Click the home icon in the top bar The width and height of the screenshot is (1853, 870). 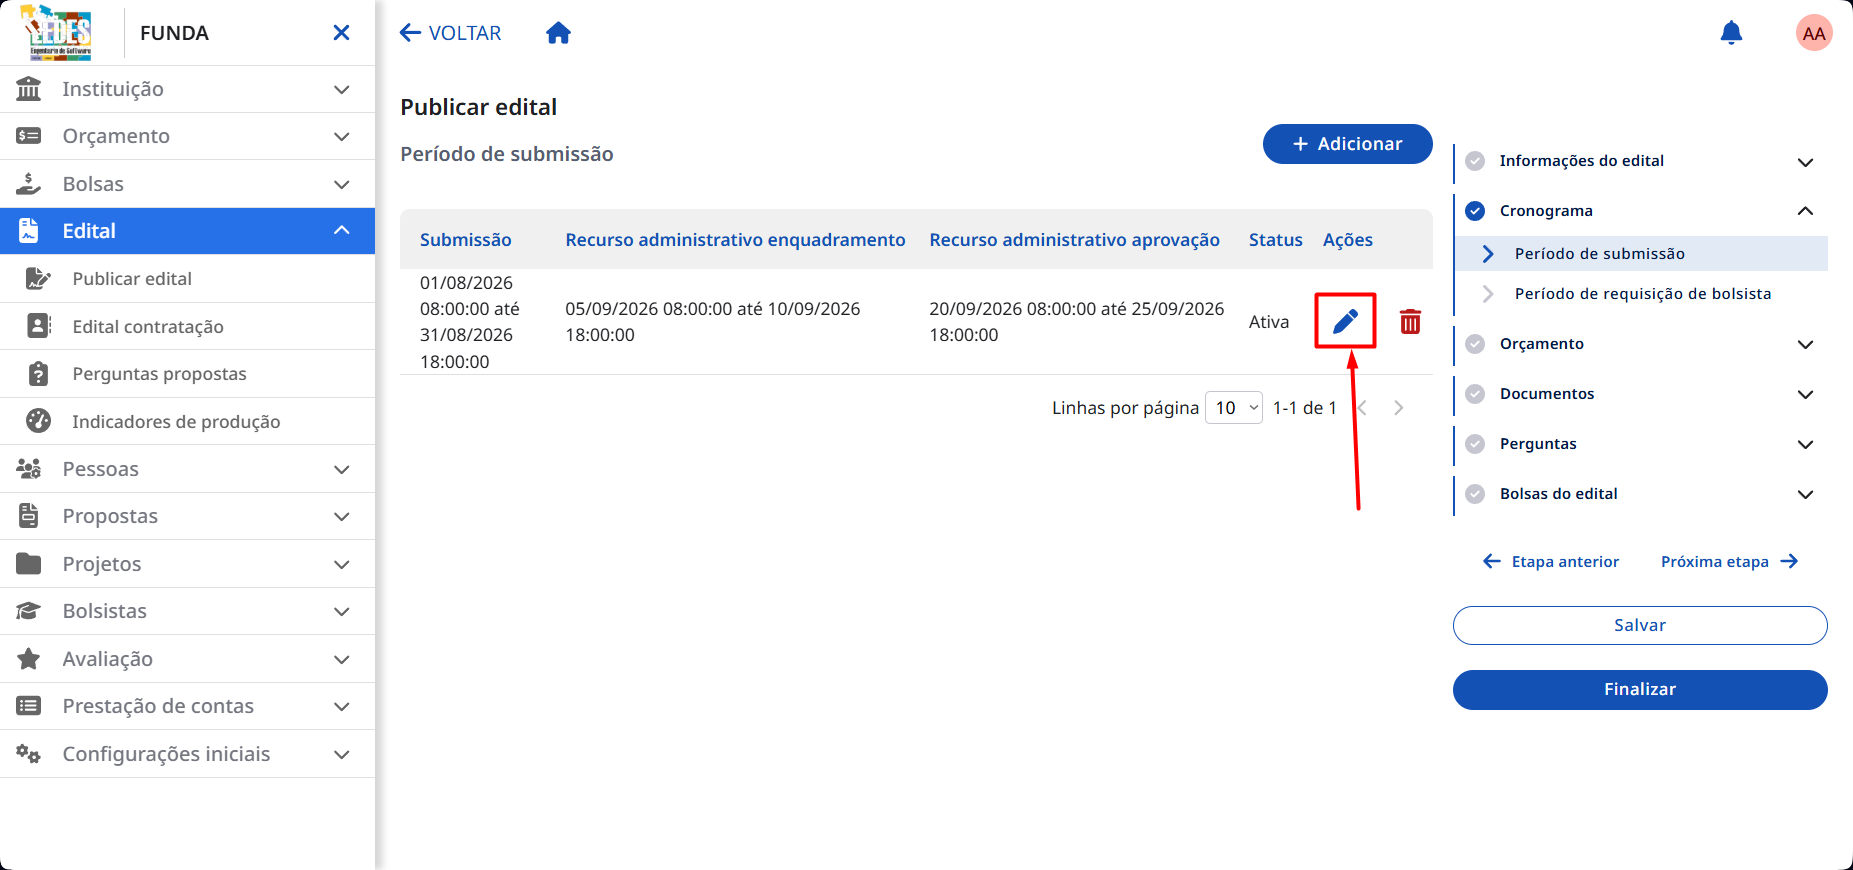tap(558, 33)
